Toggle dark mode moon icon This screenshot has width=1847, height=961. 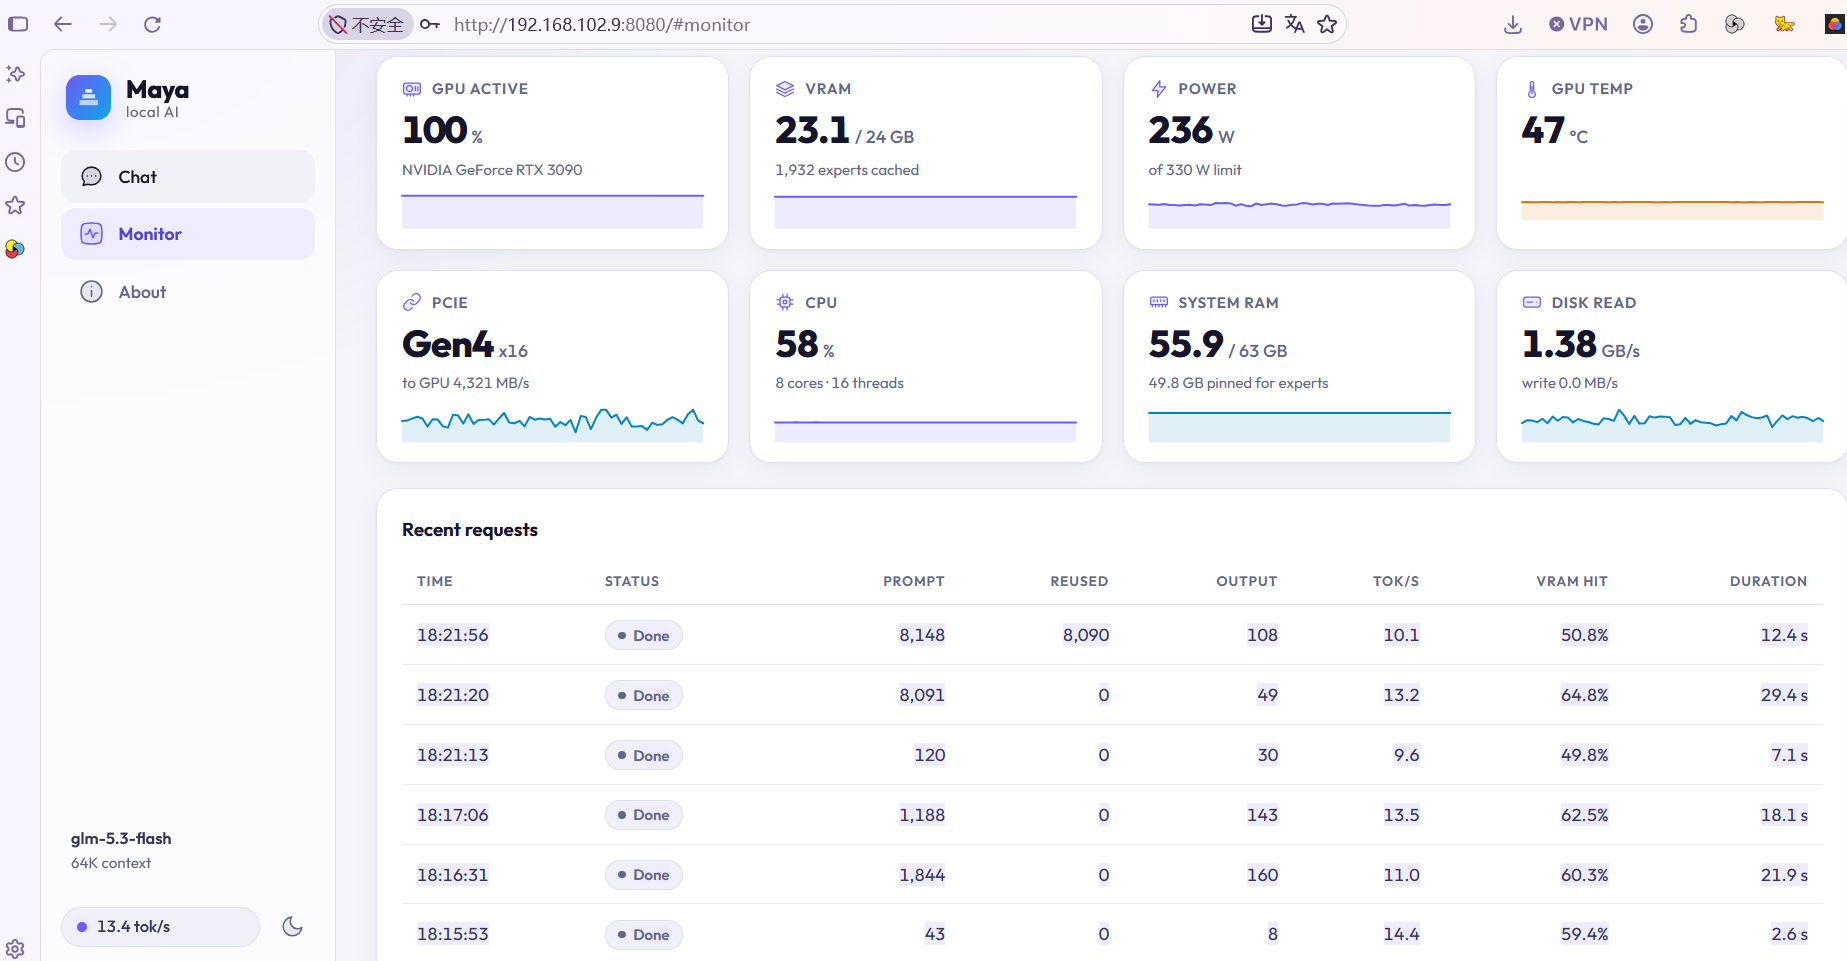click(x=292, y=927)
